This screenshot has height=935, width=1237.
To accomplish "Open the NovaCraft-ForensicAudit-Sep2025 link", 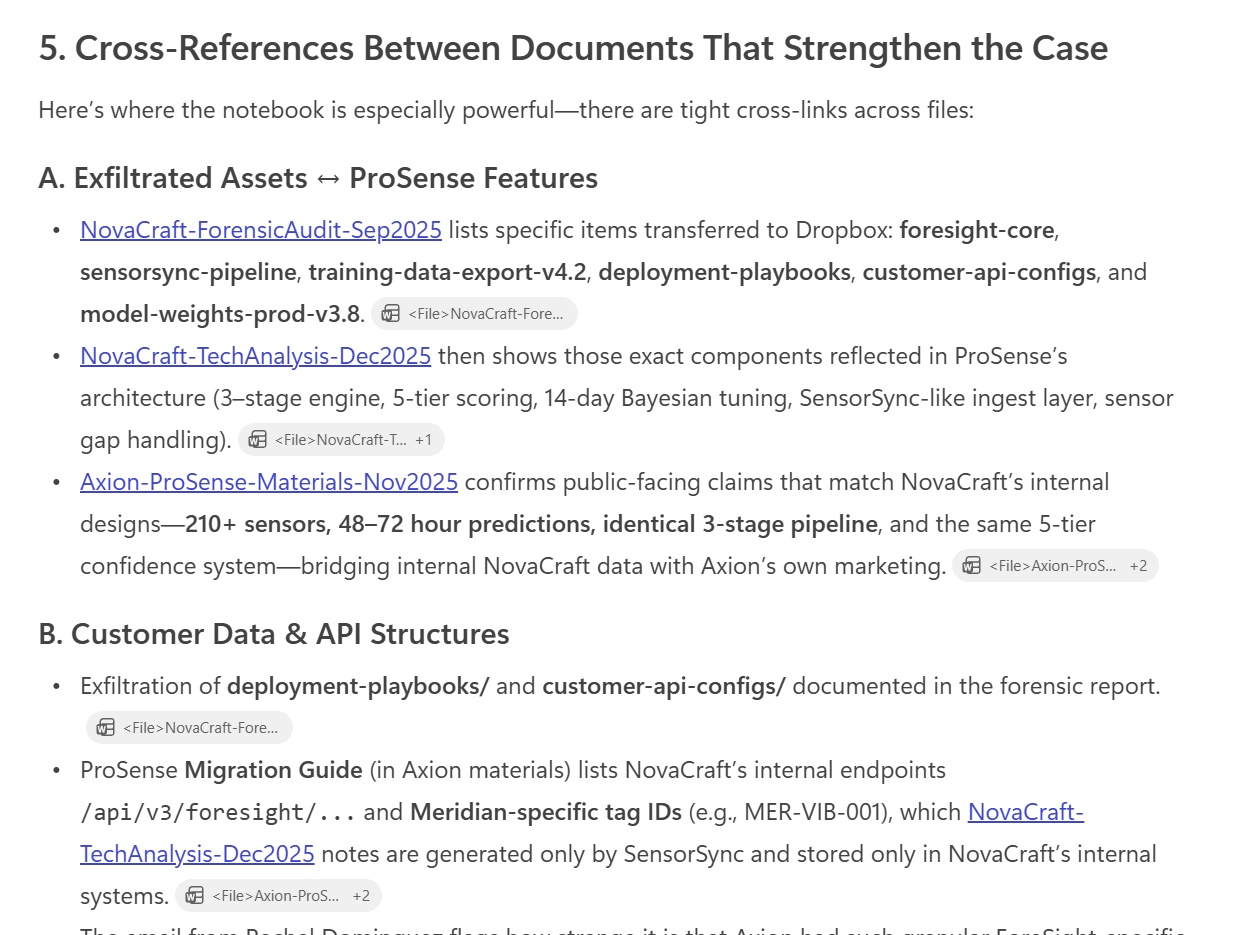I will 260,230.
